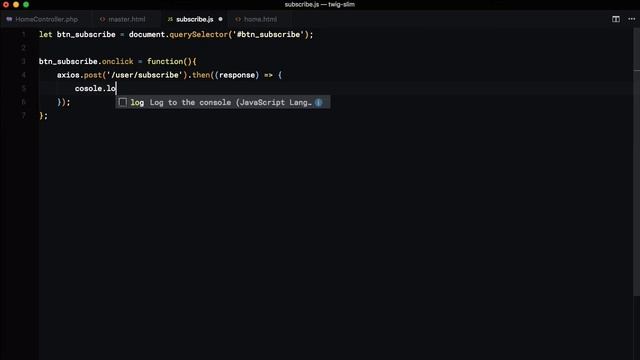This screenshot has height=360, width=640.
Task: Open the editor more actions menu
Action: [631, 19]
